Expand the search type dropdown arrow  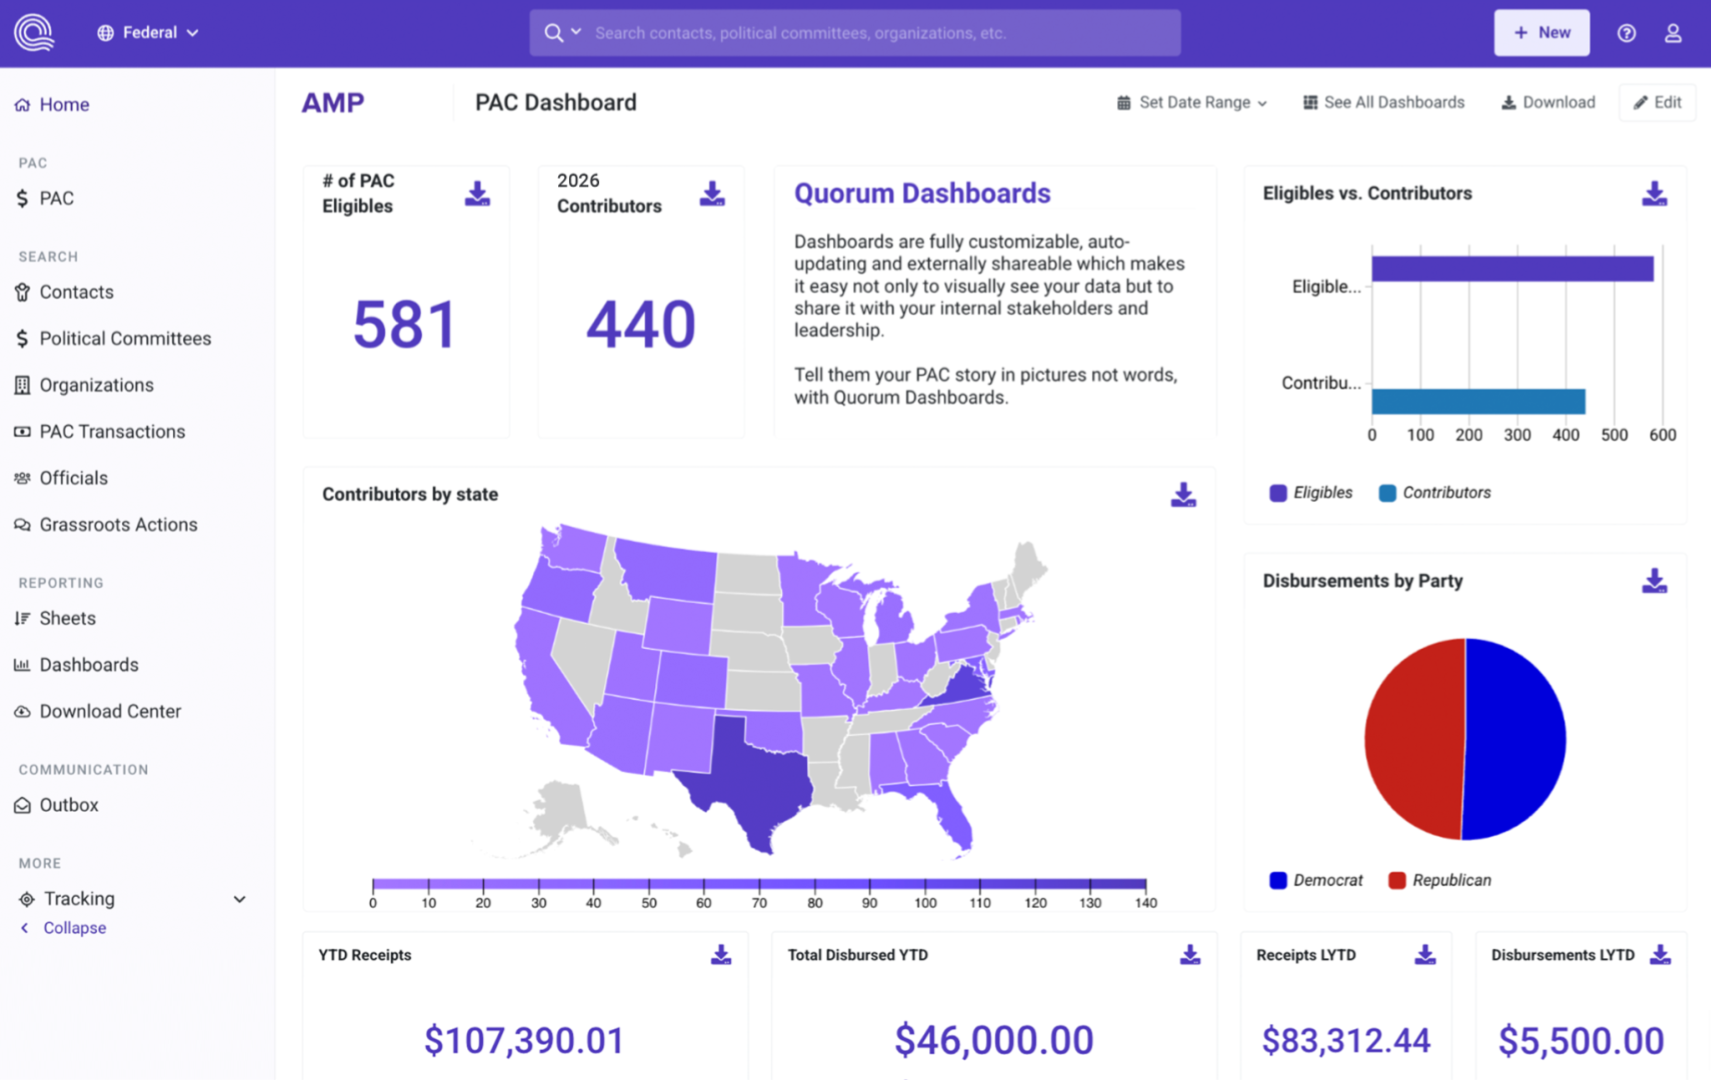(x=576, y=32)
